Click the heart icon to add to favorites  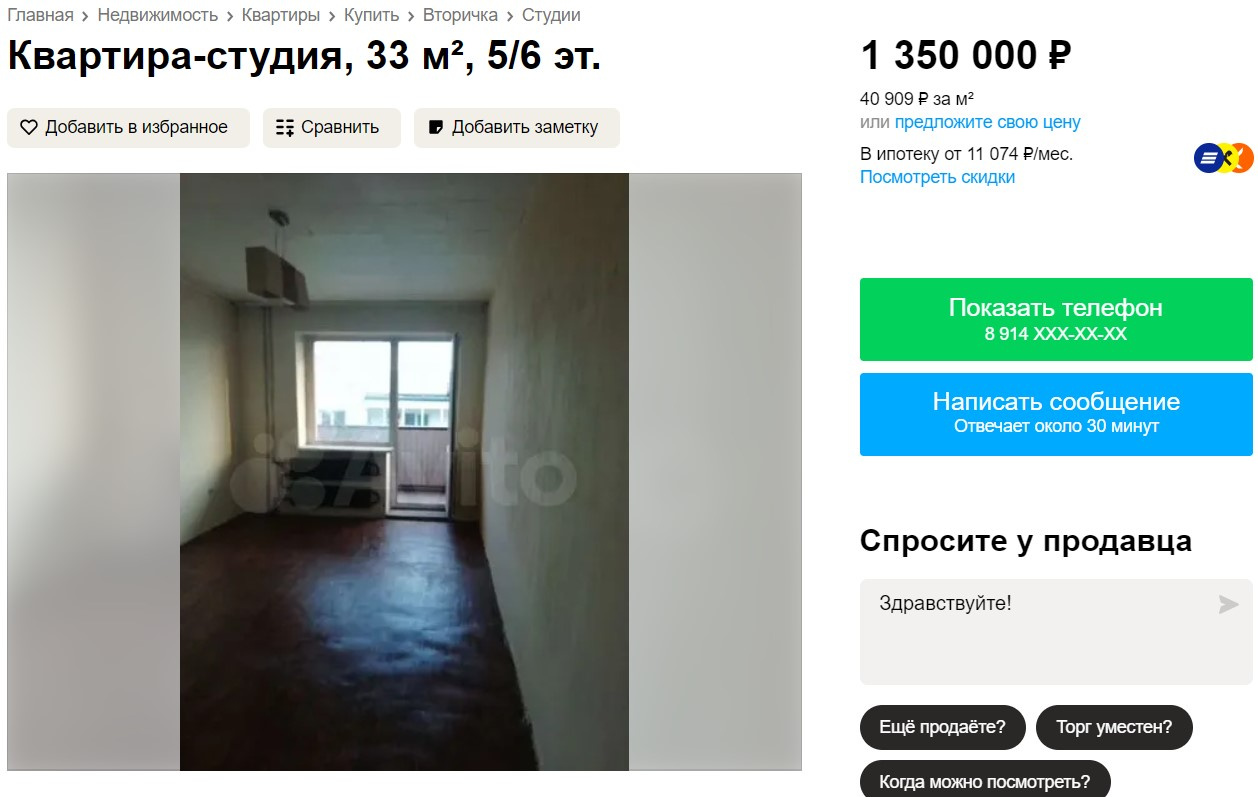(x=29, y=128)
